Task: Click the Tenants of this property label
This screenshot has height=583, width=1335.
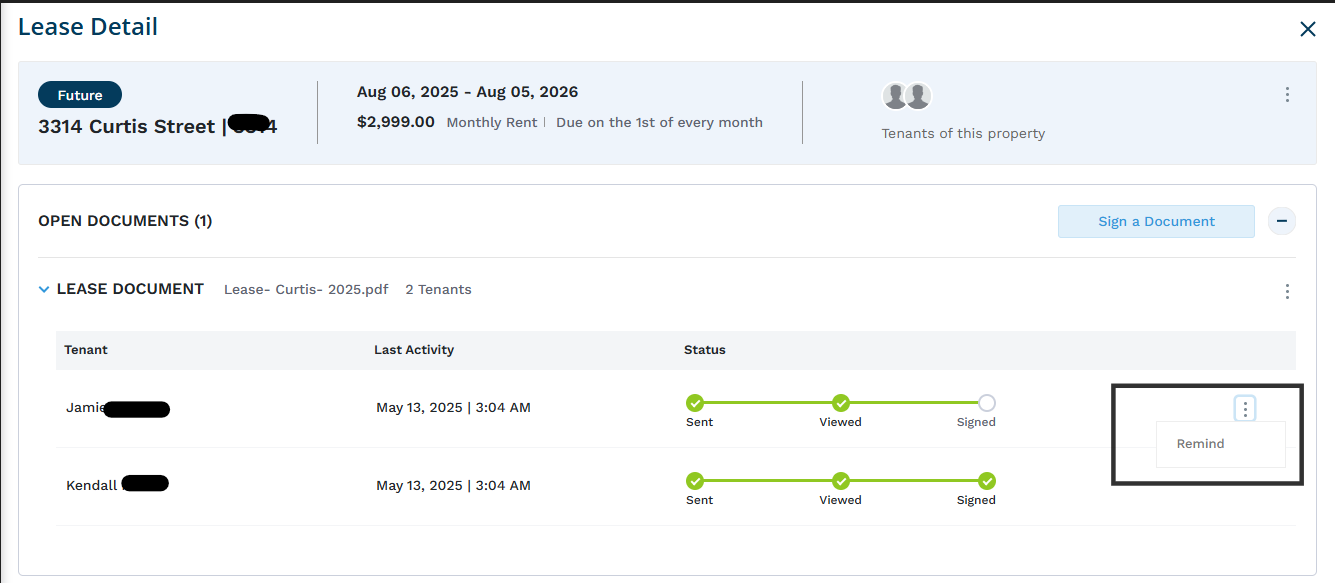Action: 963,133
